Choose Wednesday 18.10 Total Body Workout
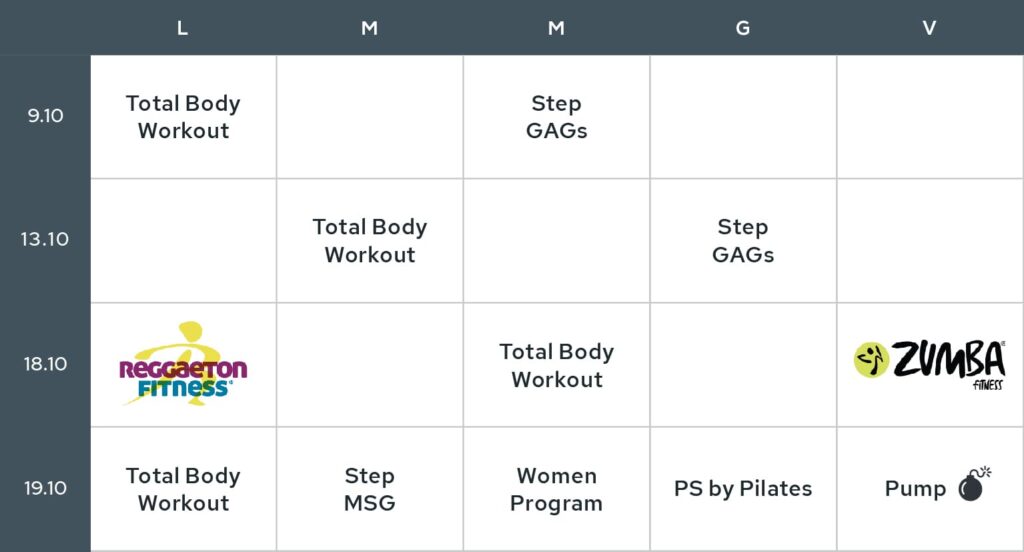This screenshot has height=552, width=1024. click(x=556, y=365)
